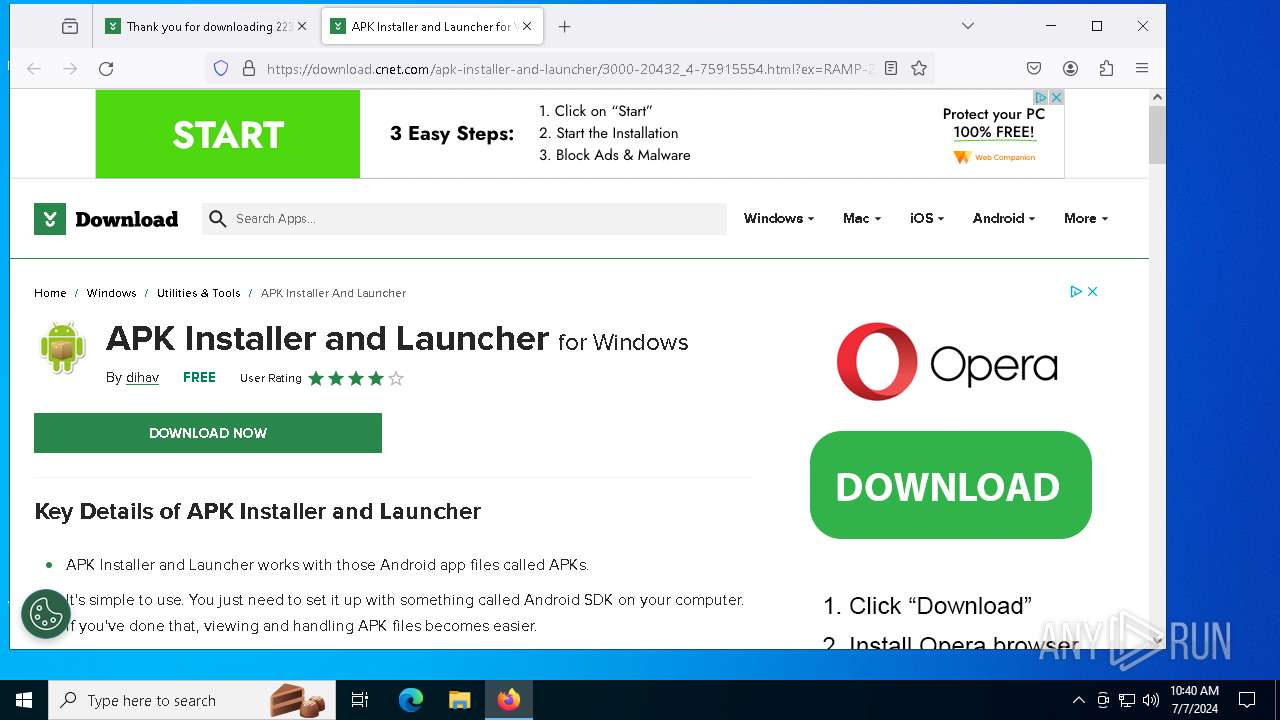
Task: Close the Opera sidebar ad
Action: 1093,291
